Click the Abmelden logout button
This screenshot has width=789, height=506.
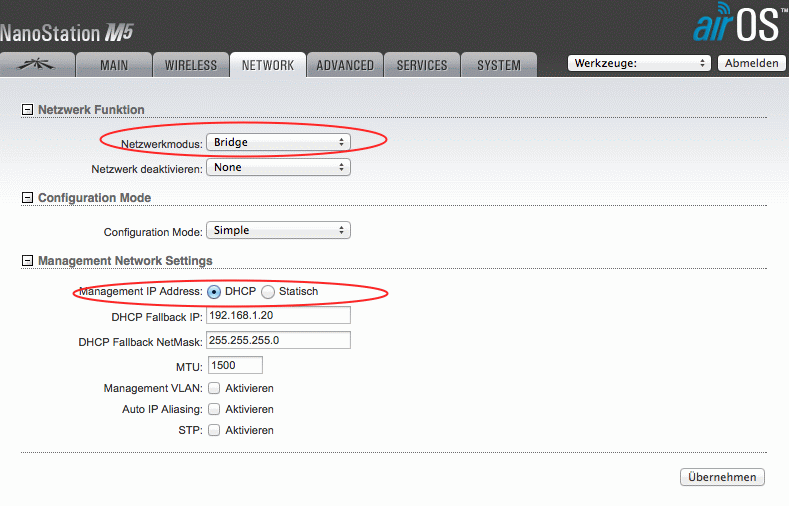coord(751,63)
